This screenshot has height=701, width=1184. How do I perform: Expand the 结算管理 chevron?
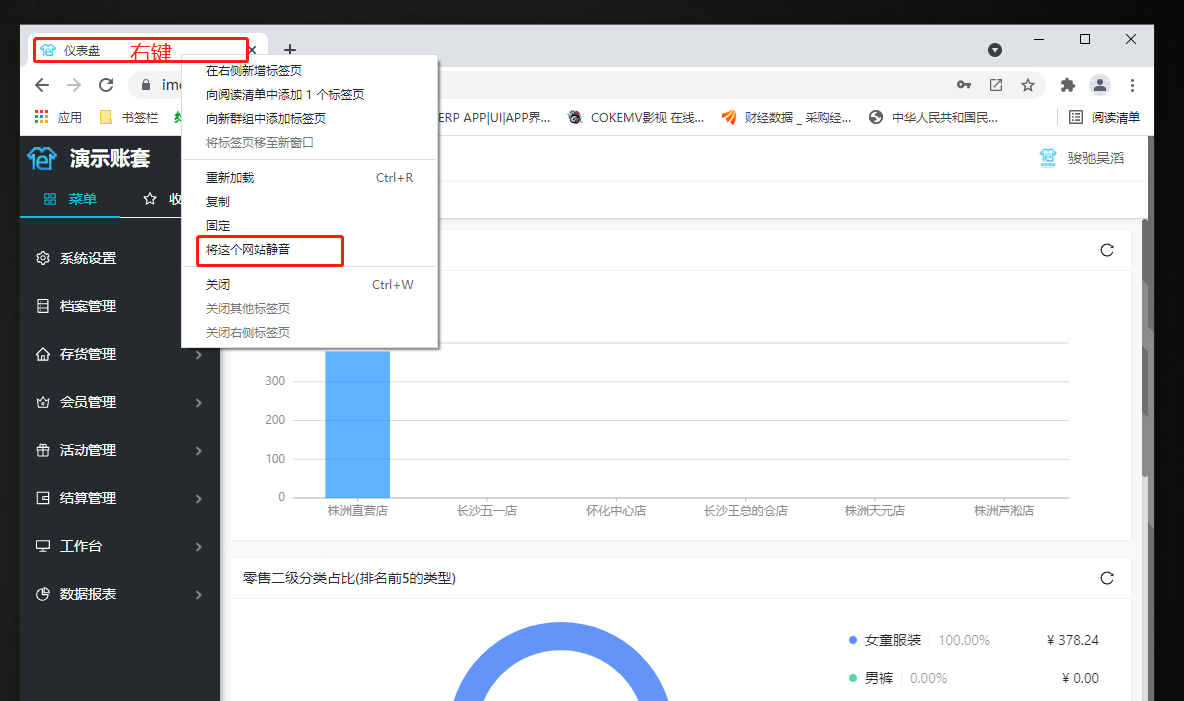pos(199,499)
